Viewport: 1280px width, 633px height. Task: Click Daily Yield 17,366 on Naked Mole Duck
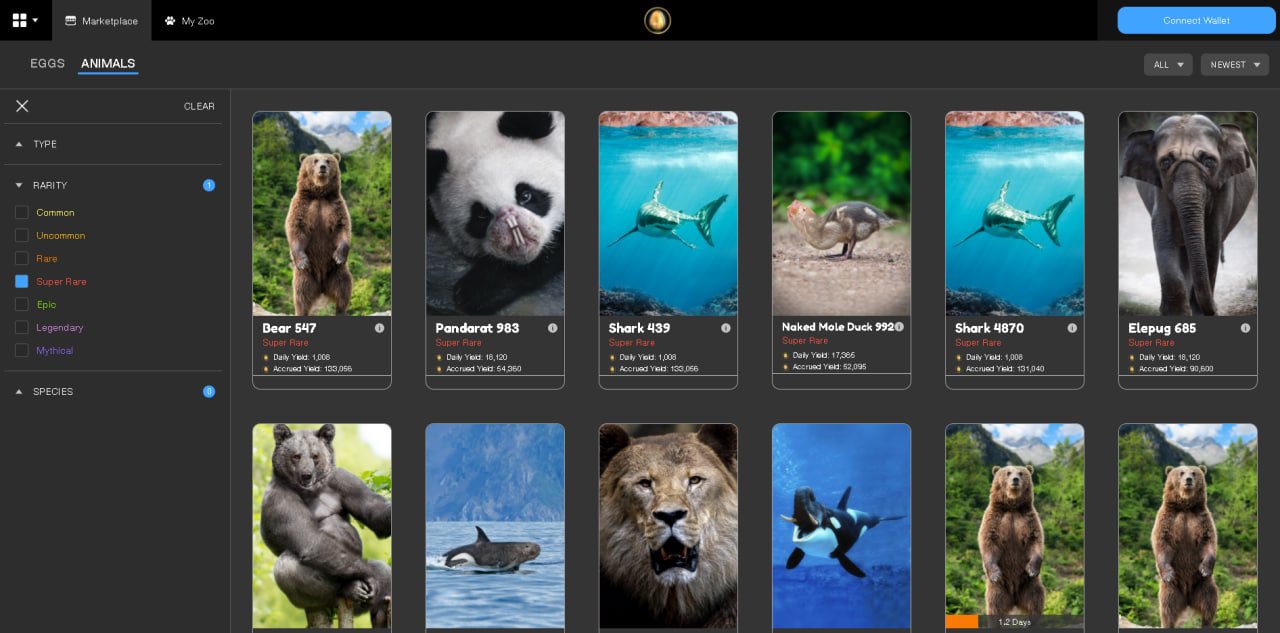coord(824,355)
